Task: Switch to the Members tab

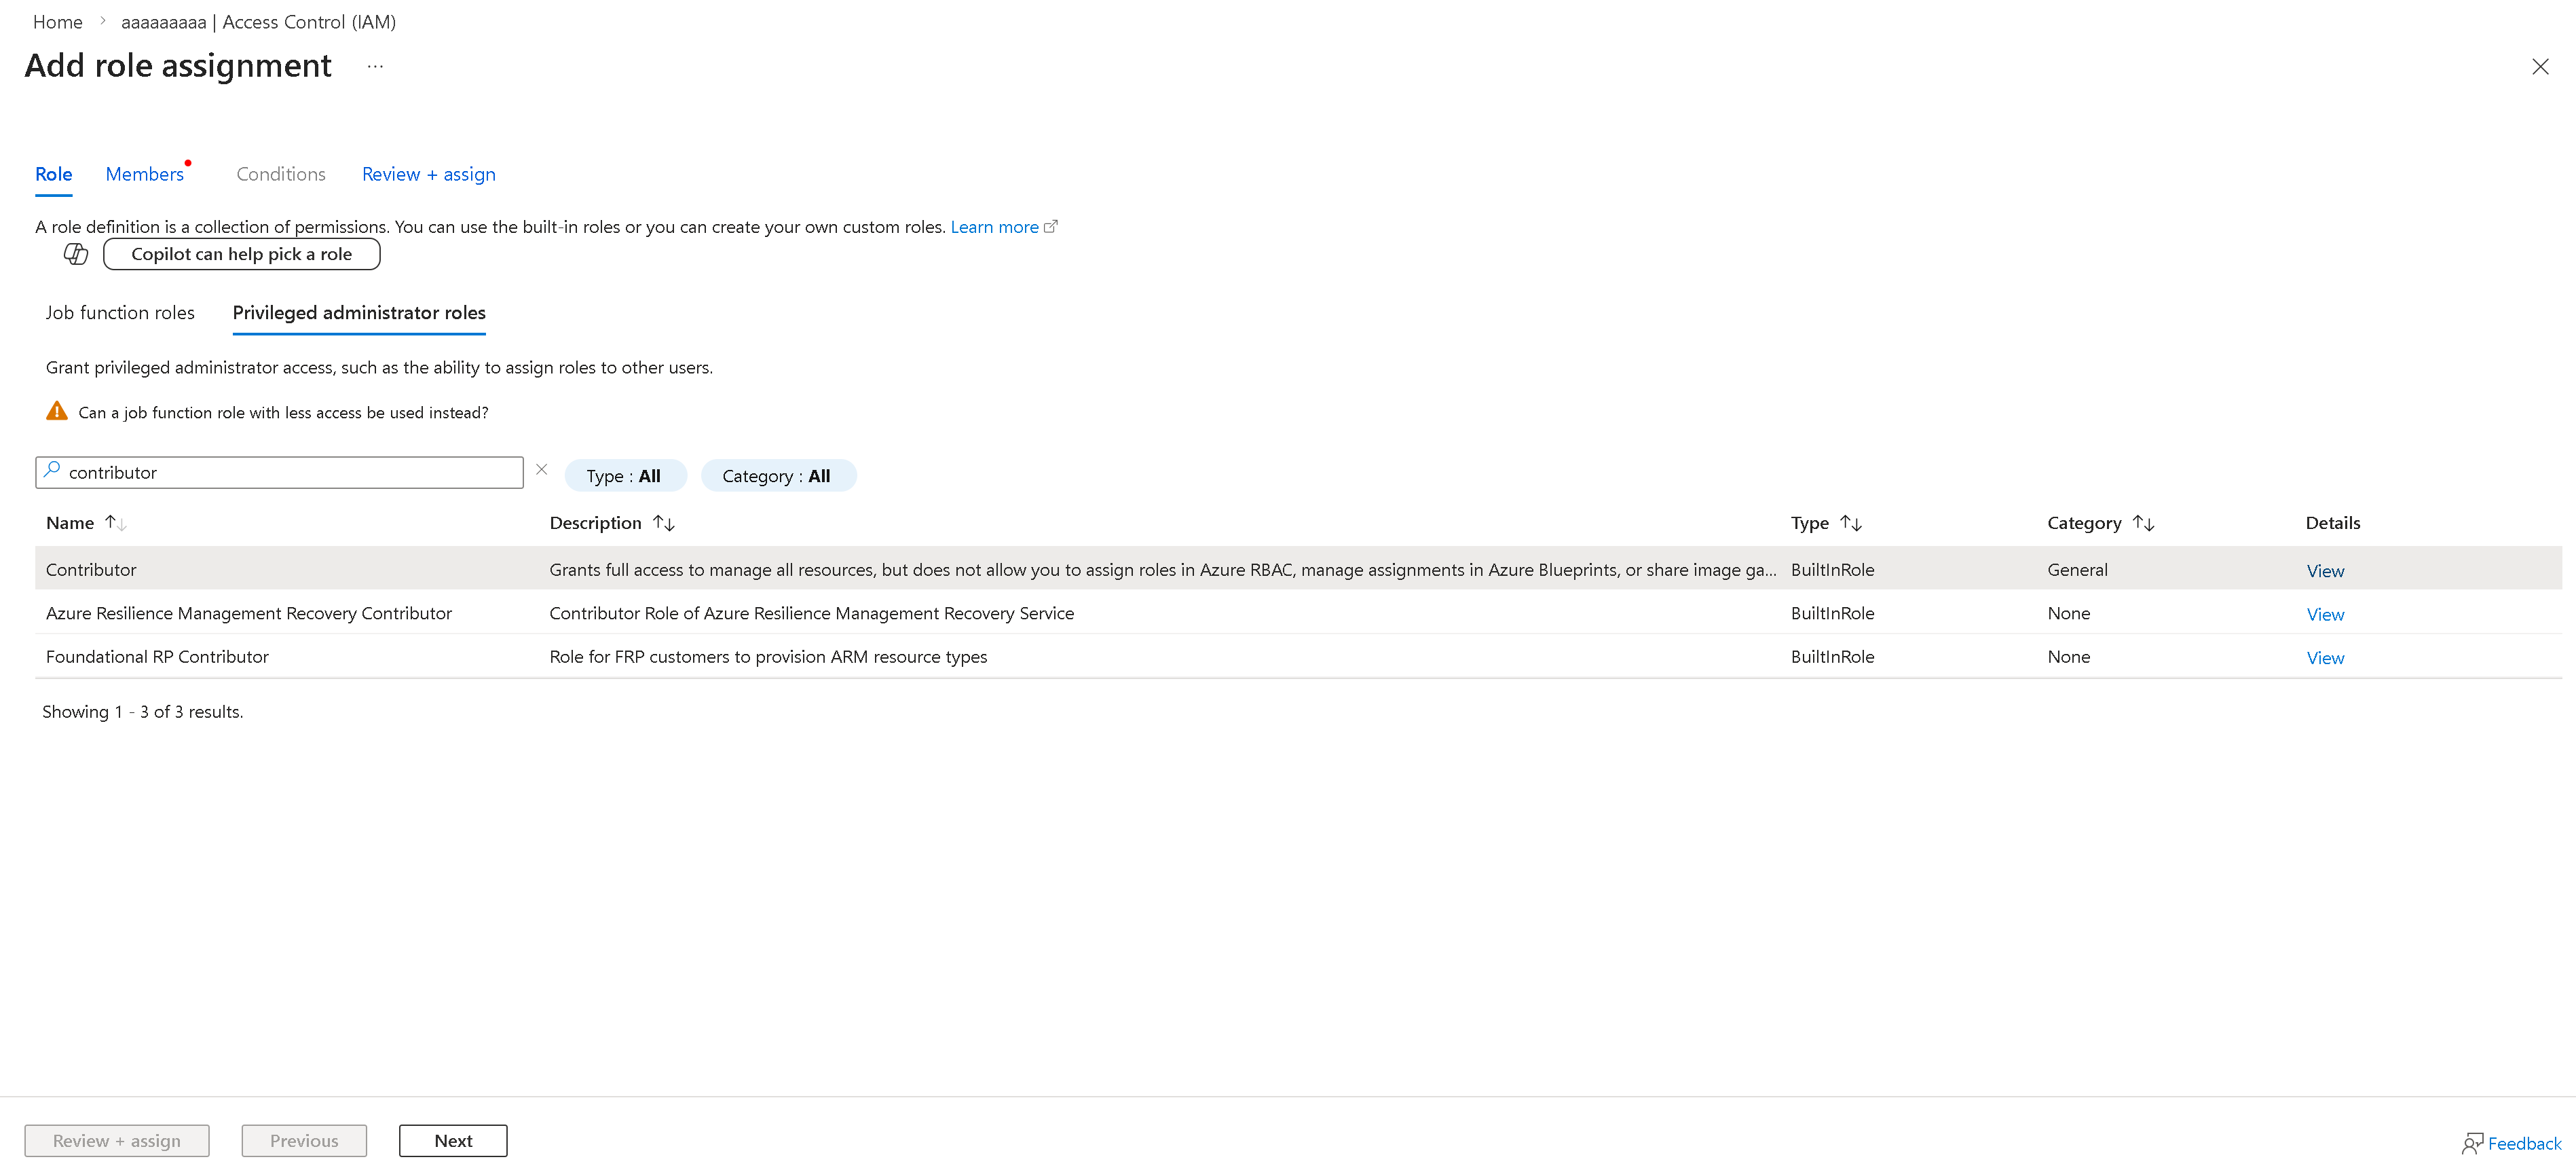Action: (145, 174)
